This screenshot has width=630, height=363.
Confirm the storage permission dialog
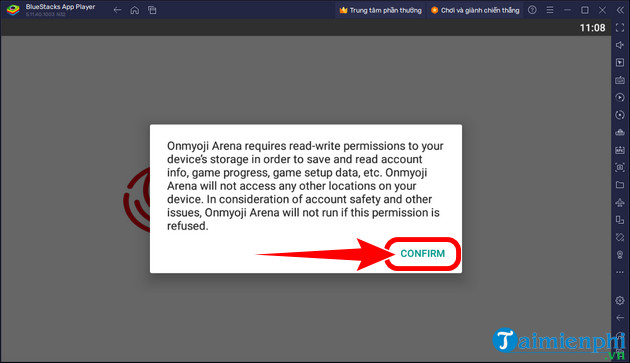point(422,254)
